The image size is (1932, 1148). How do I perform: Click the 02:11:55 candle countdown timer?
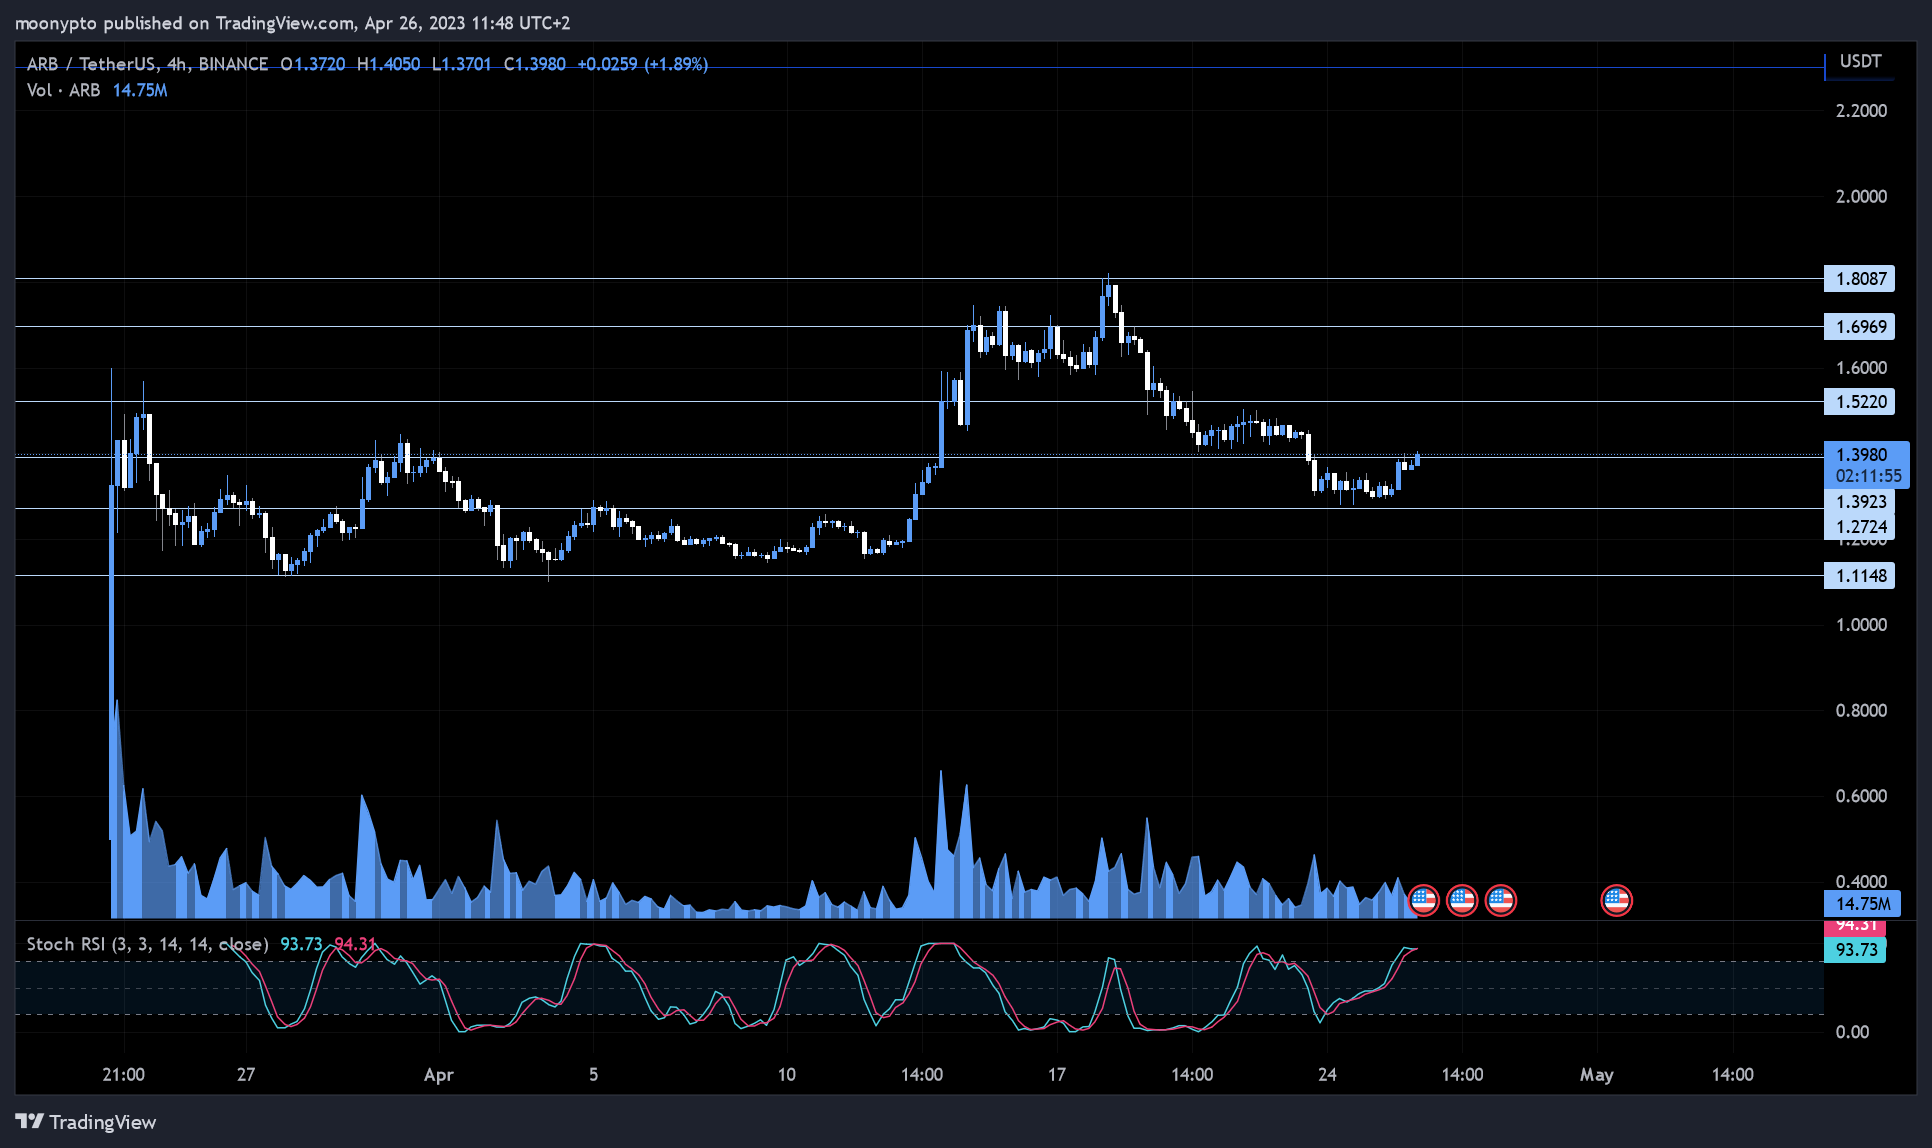(1868, 476)
